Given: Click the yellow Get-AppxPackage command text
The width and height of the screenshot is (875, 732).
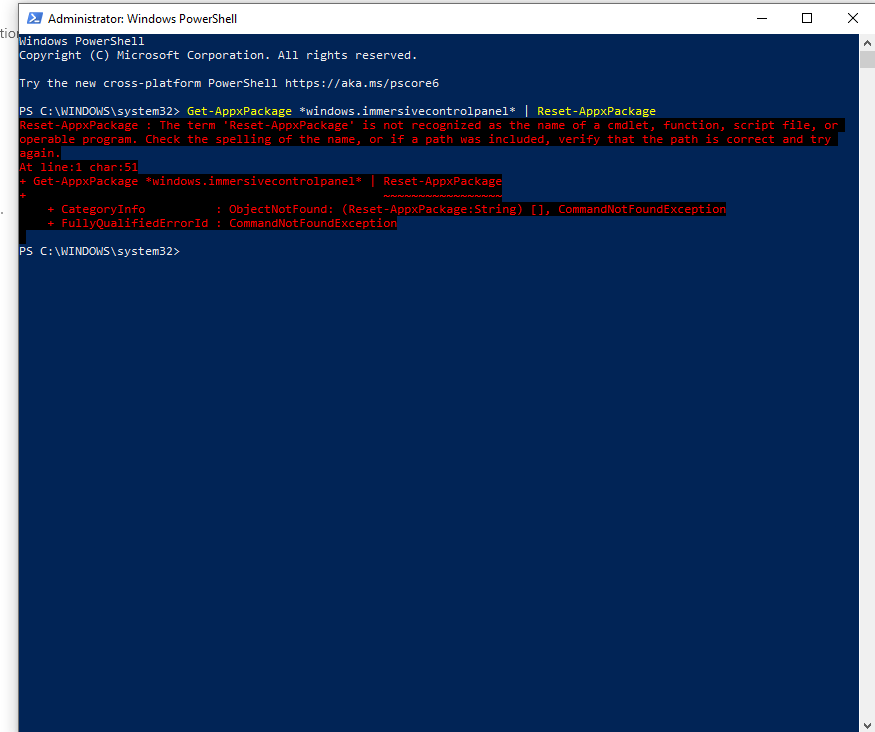Looking at the screenshot, I should [x=239, y=111].
